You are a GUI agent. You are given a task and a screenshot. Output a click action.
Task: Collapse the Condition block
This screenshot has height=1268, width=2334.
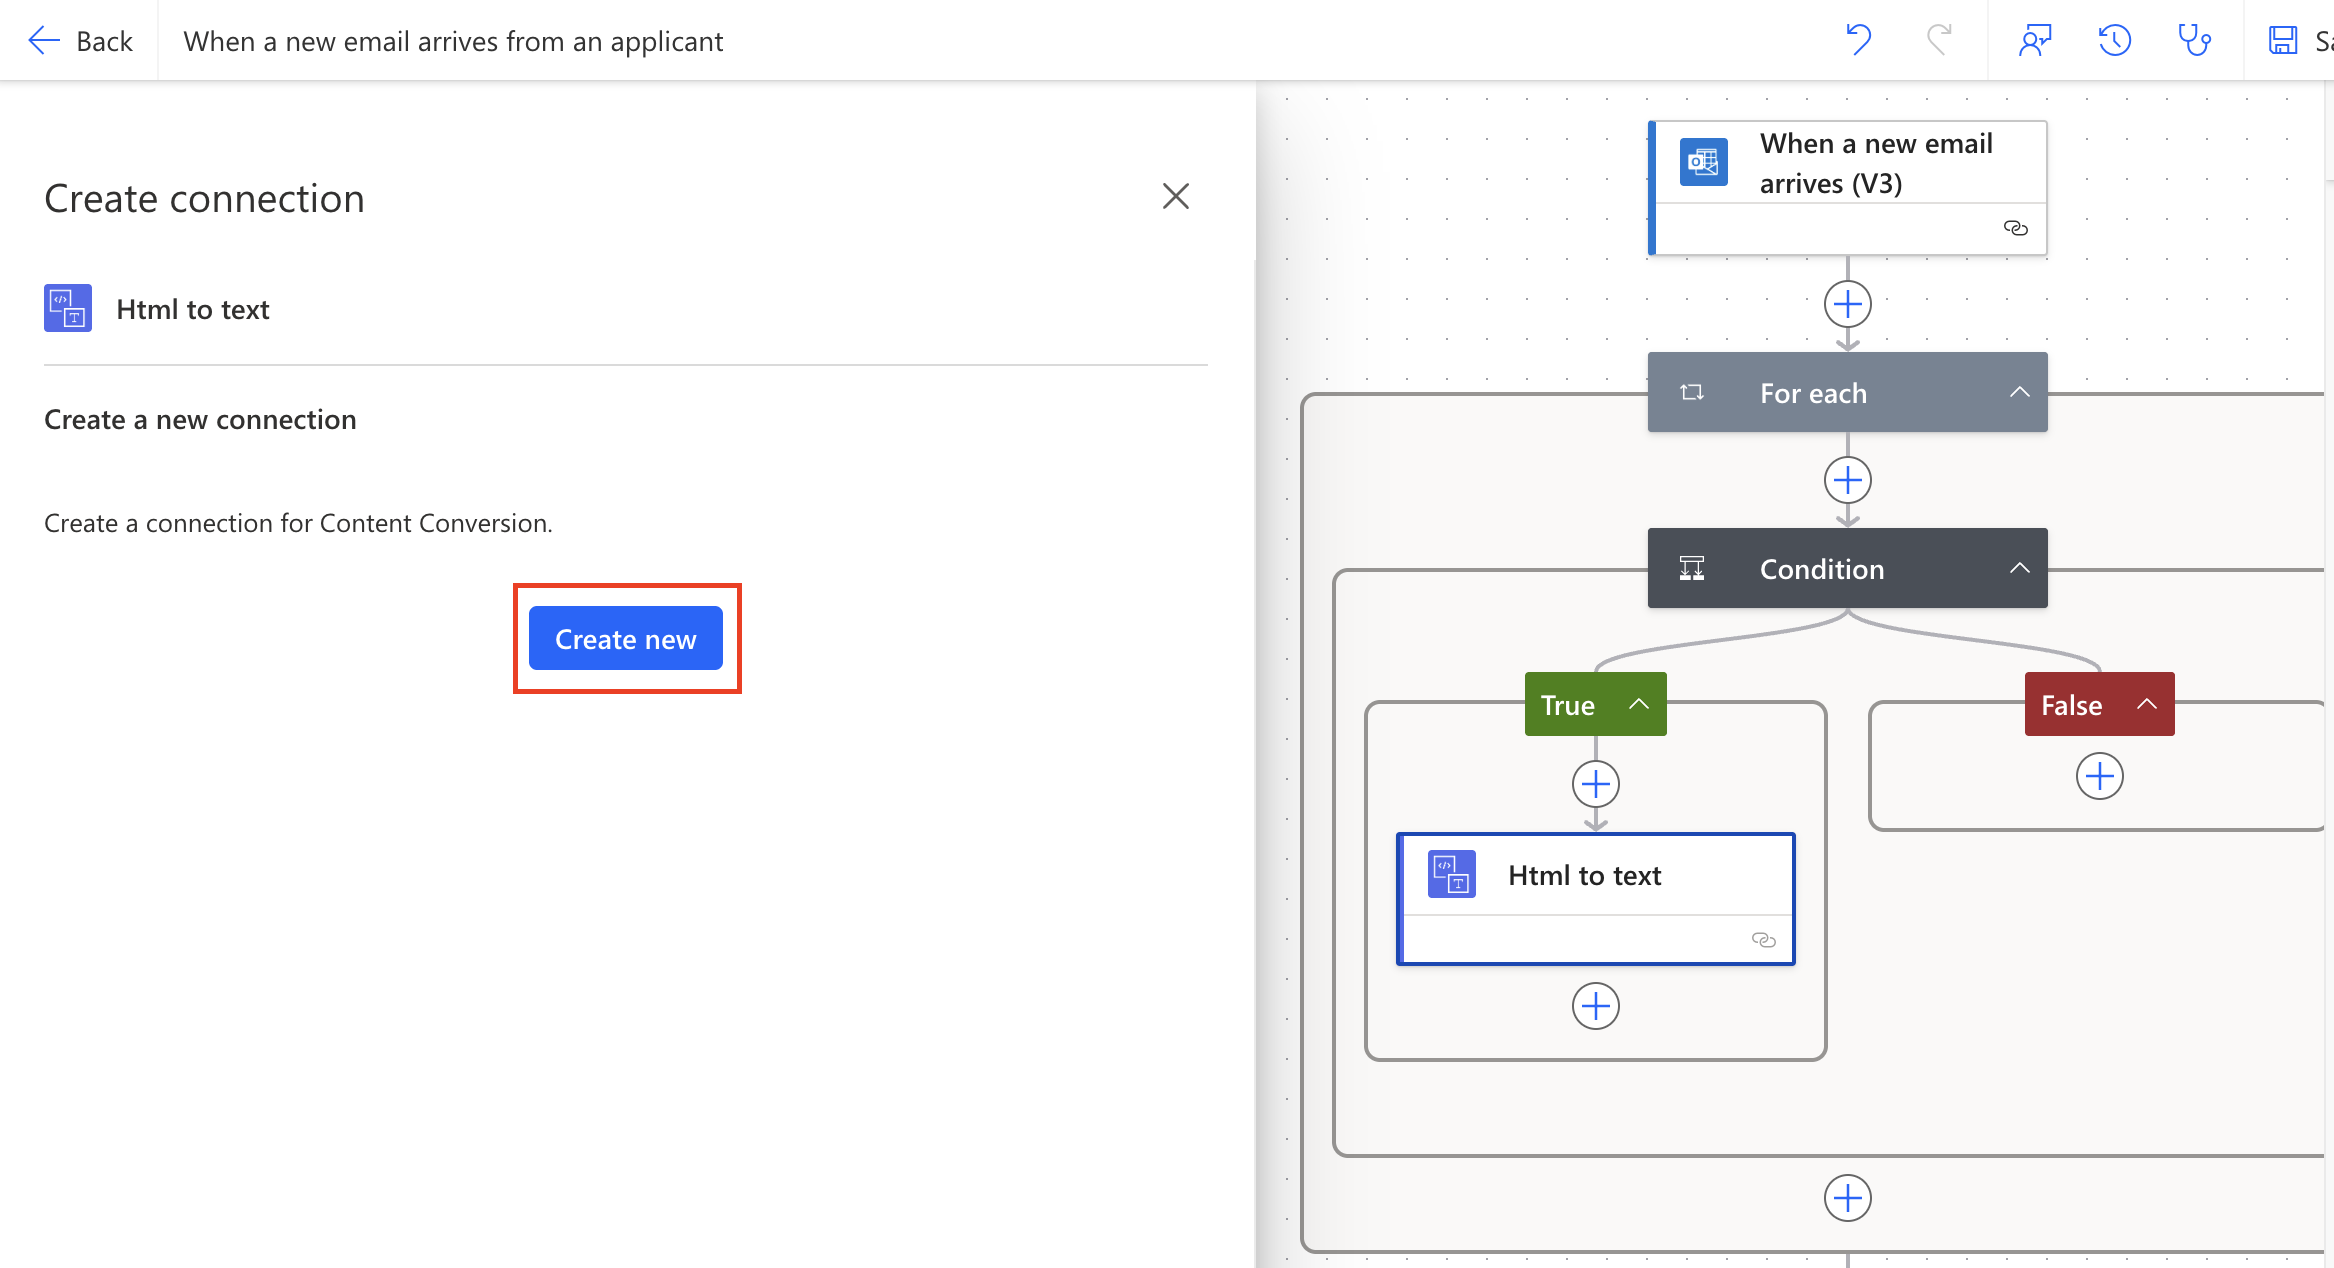[x=2019, y=568]
